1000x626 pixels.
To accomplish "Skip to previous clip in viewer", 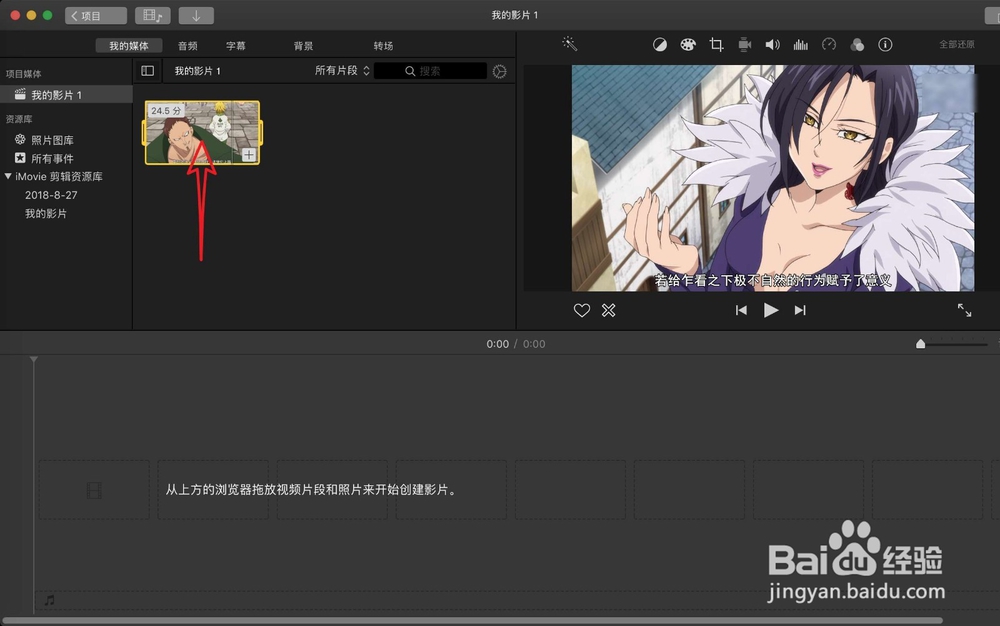I will (741, 310).
